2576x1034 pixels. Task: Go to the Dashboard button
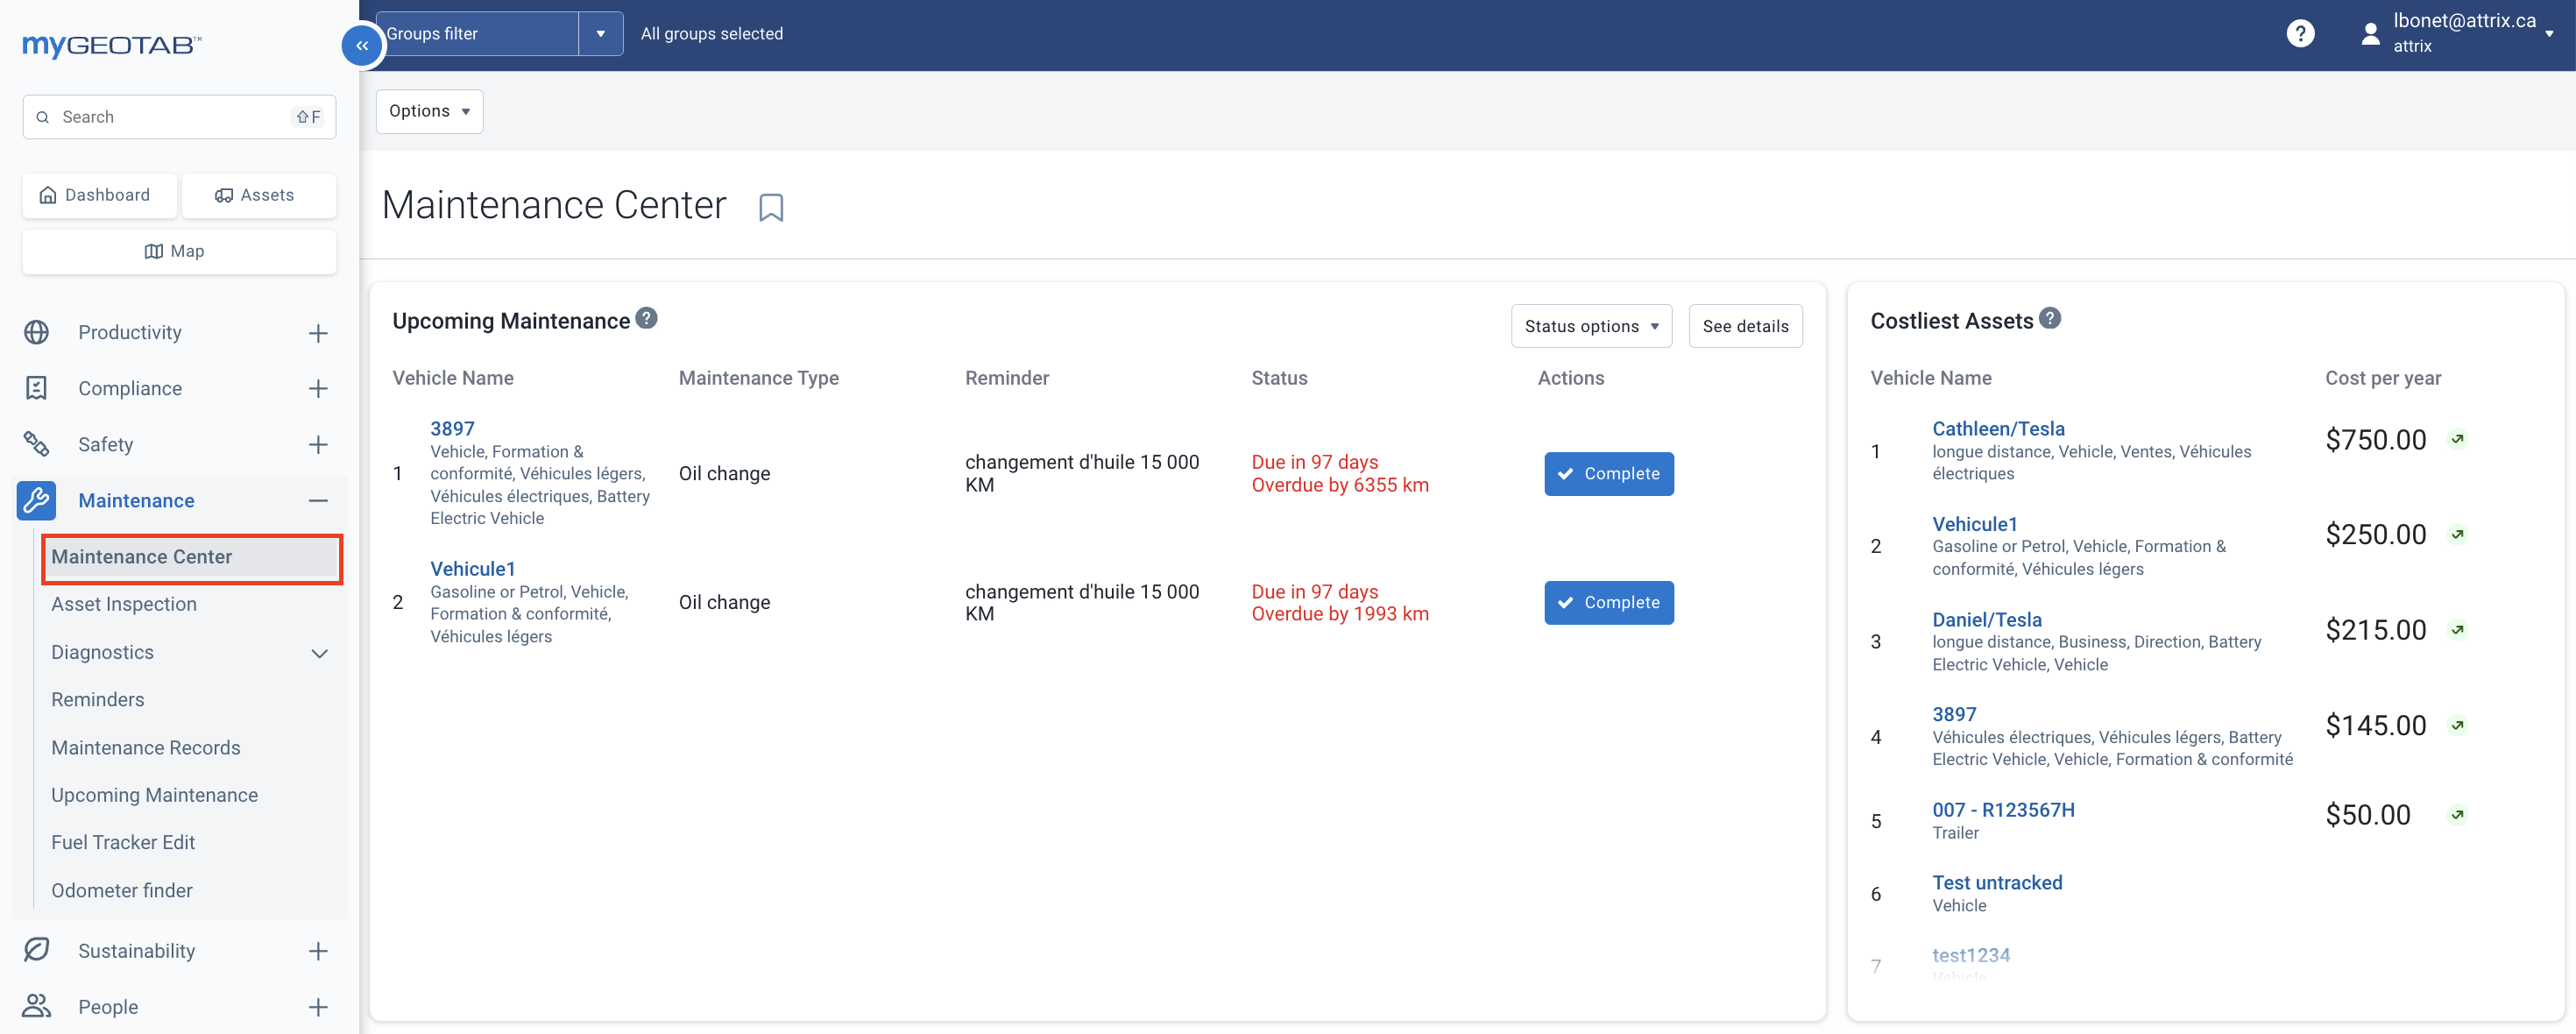(x=100, y=195)
